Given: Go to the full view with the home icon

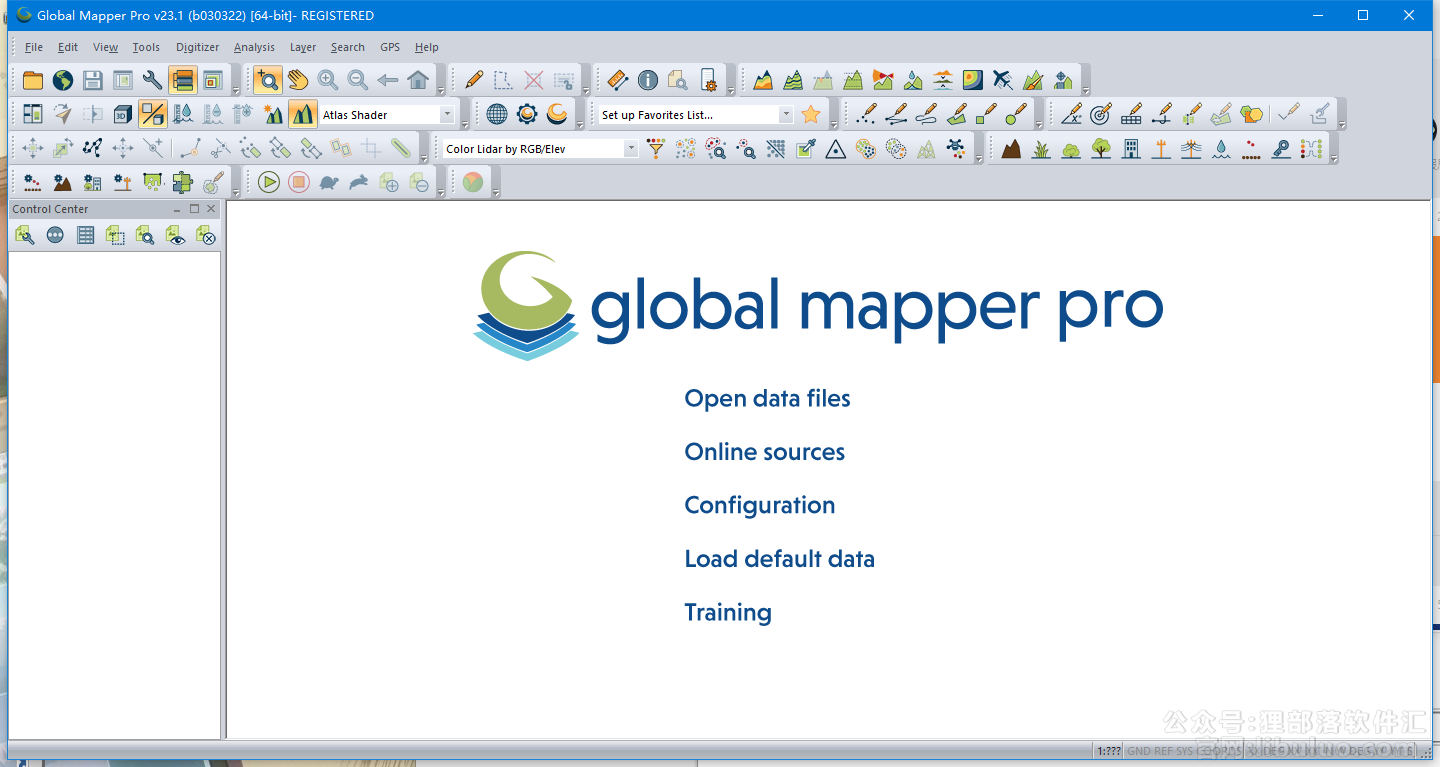Looking at the screenshot, I should tap(418, 80).
